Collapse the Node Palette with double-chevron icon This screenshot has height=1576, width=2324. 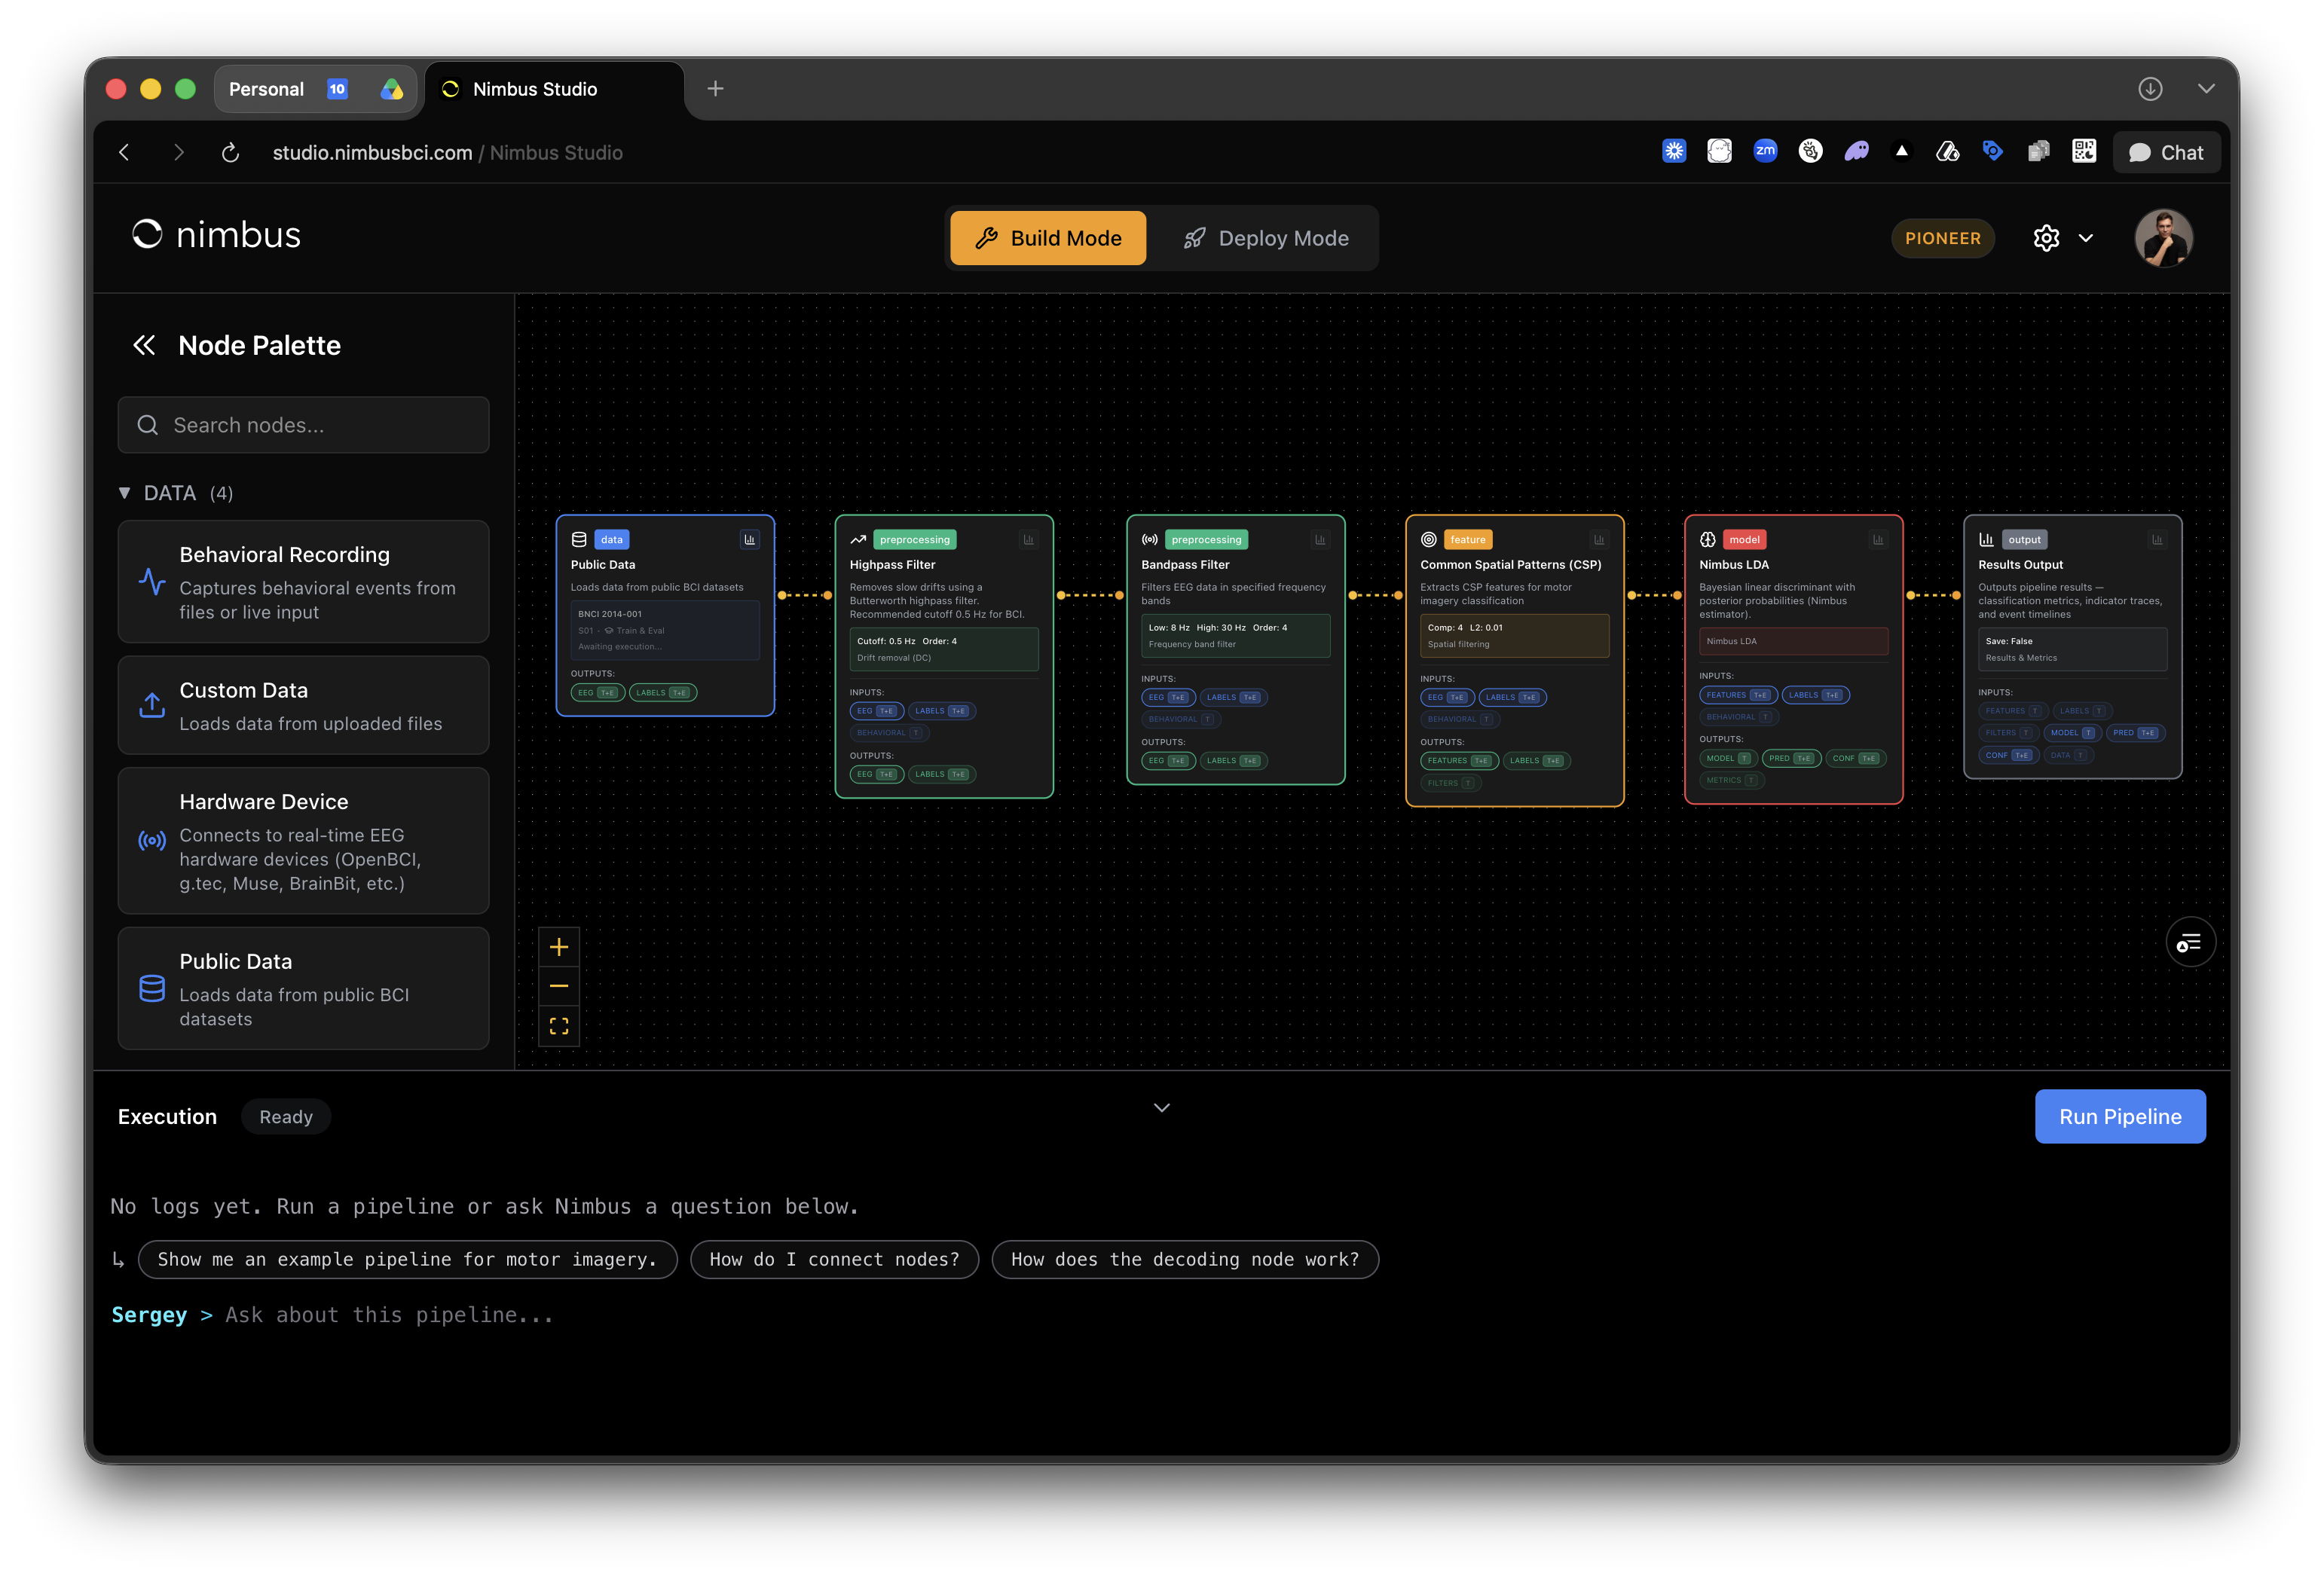point(144,345)
